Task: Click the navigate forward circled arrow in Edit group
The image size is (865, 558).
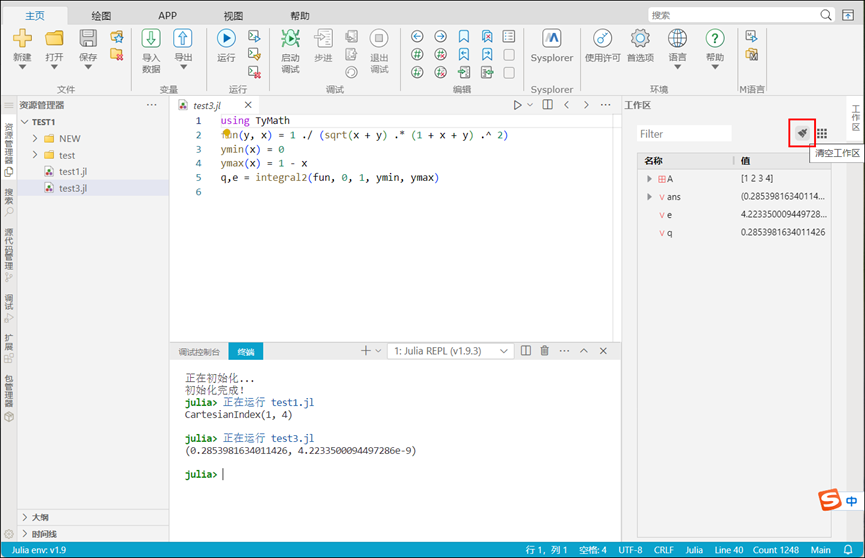Action: (x=440, y=36)
